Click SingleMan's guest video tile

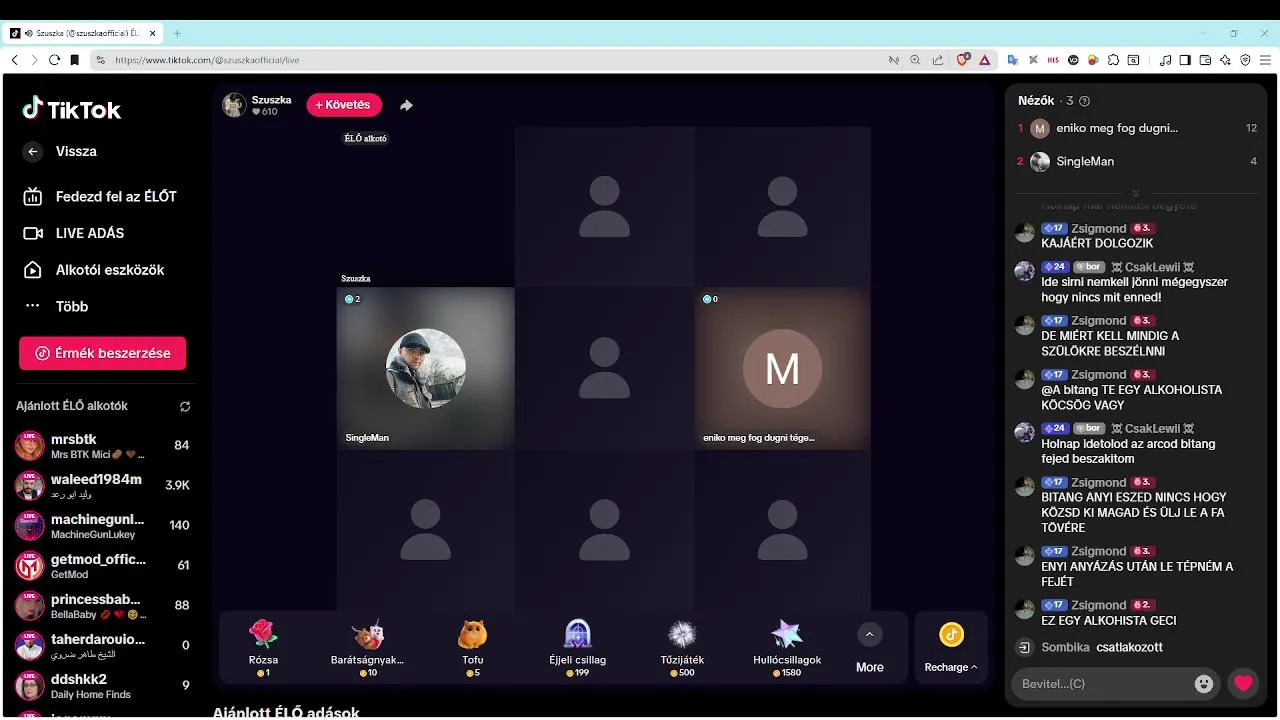pyautogui.click(x=425, y=368)
